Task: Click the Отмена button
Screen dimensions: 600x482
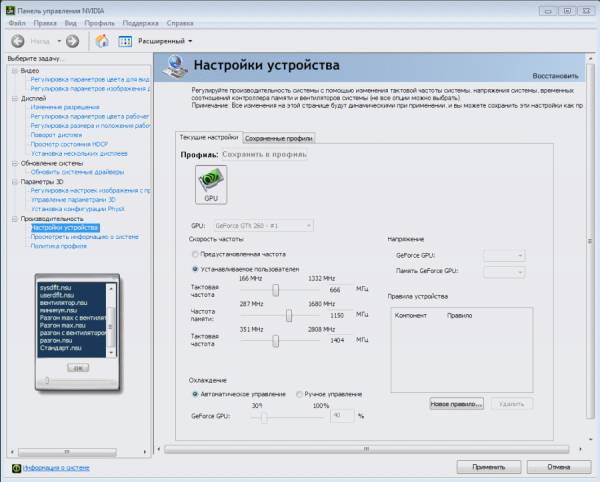Action: [x=559, y=467]
